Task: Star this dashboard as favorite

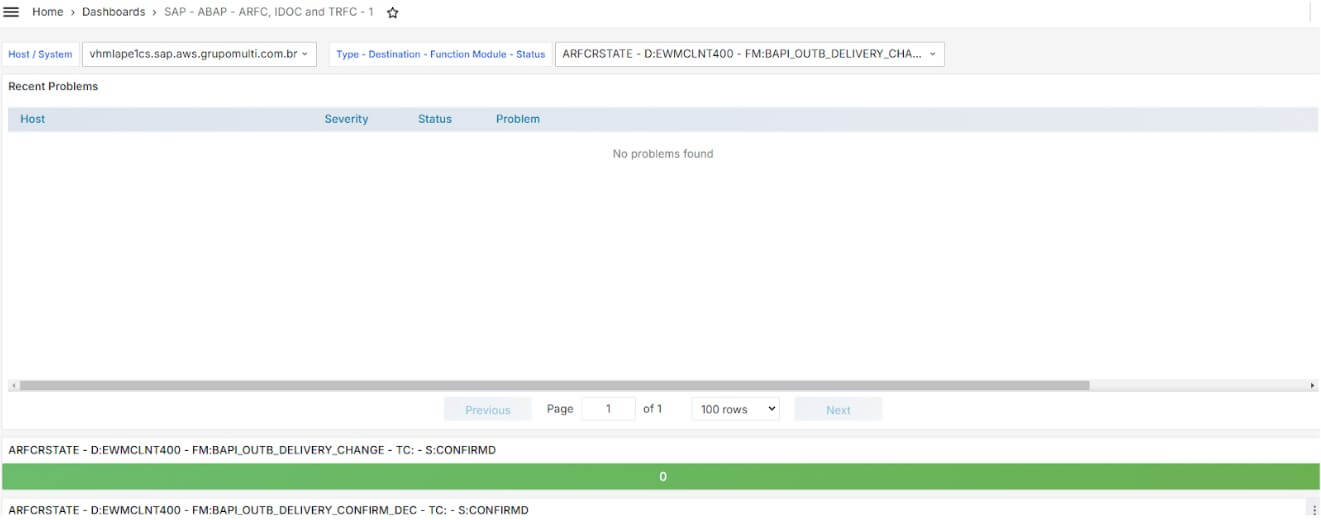Action: [393, 13]
